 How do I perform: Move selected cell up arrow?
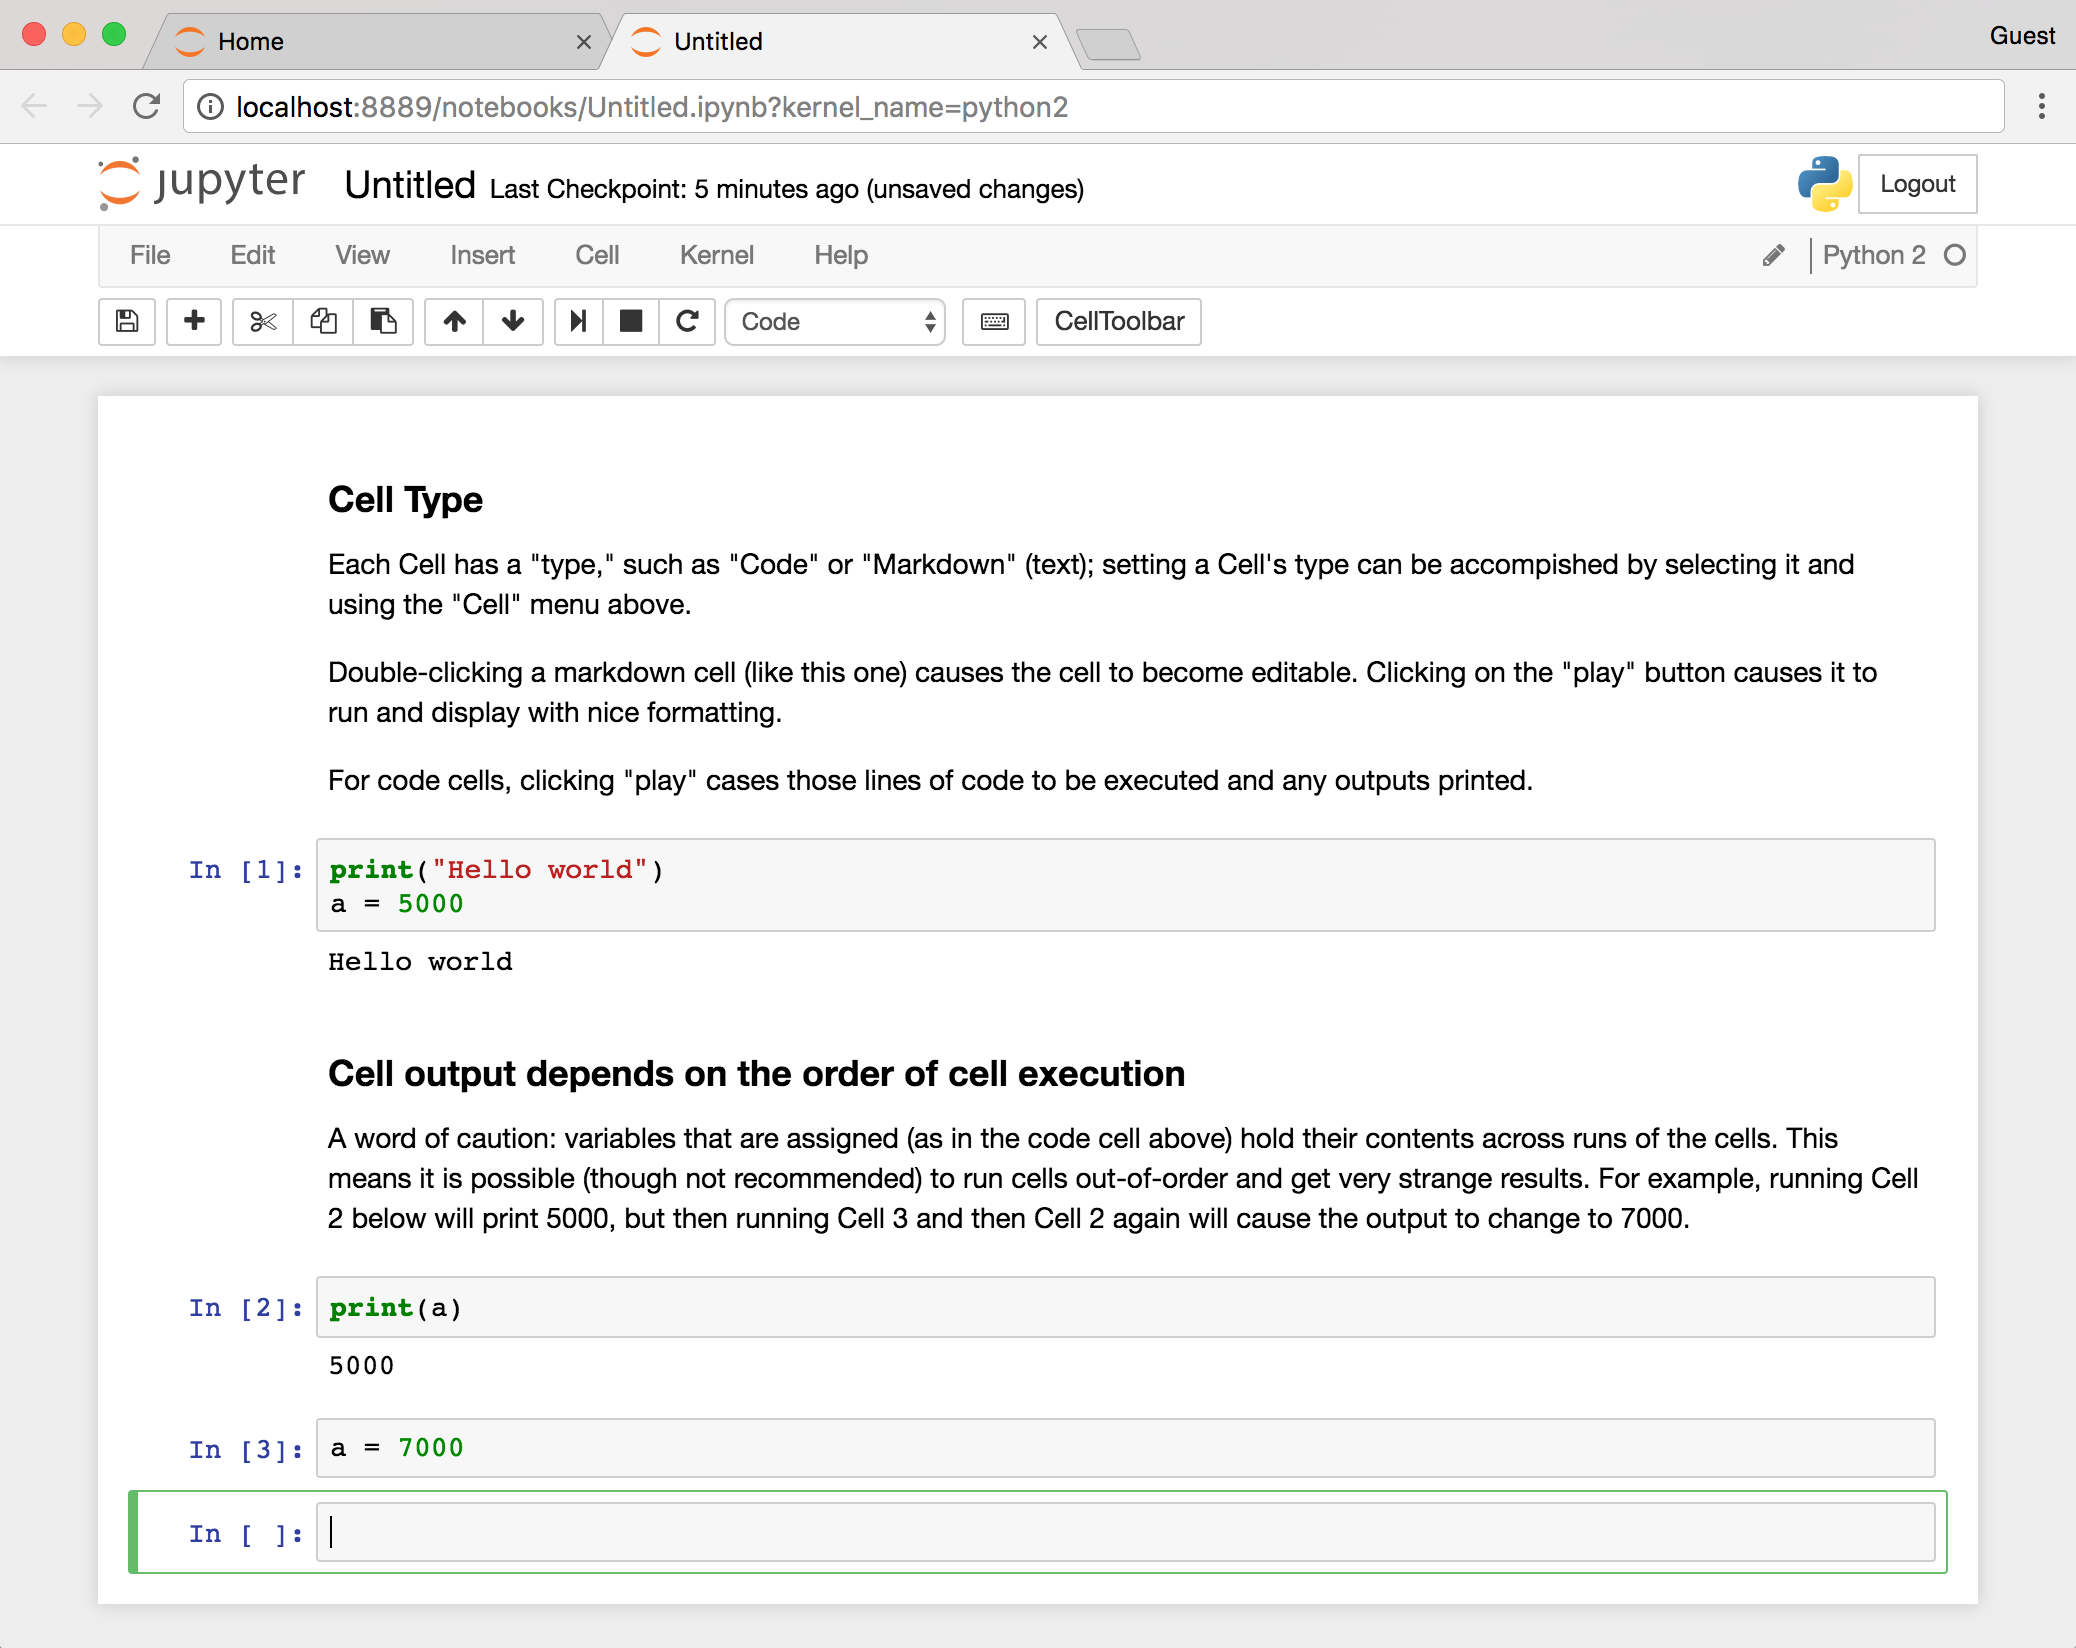click(x=454, y=321)
